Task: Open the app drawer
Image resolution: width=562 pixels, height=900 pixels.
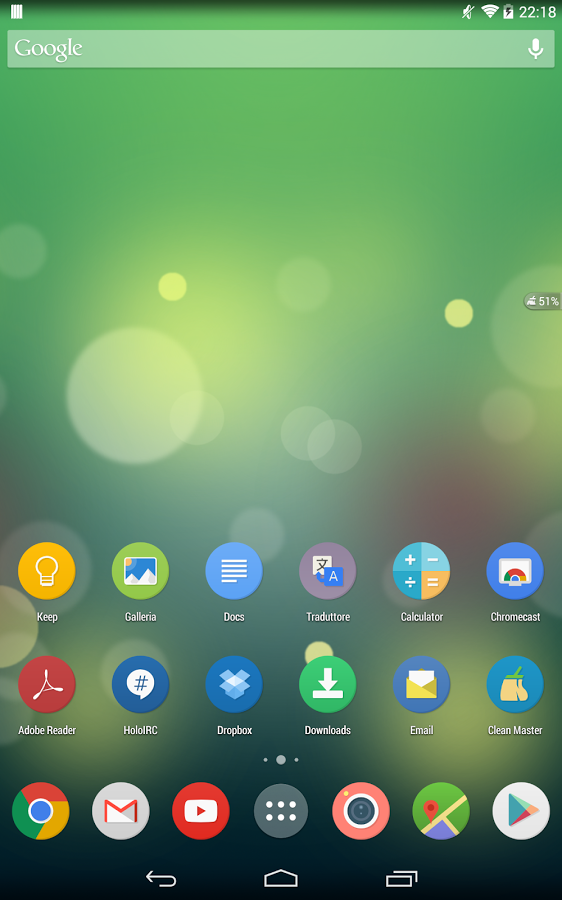Action: coord(281,811)
